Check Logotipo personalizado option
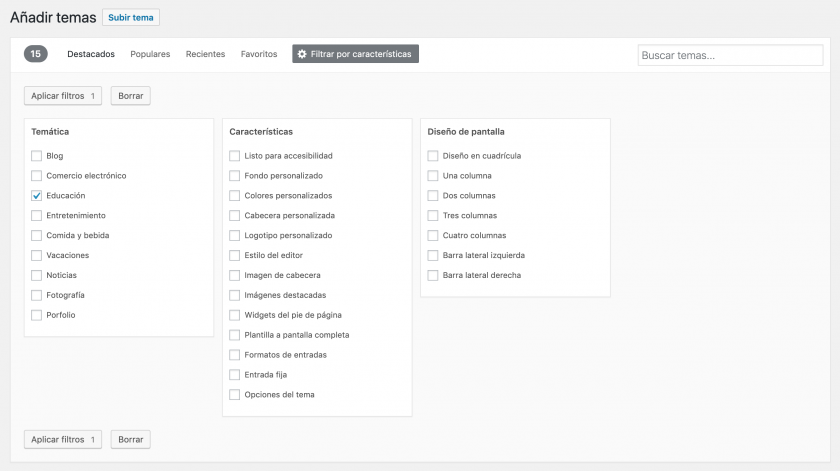This screenshot has height=471, width=840. pos(235,236)
